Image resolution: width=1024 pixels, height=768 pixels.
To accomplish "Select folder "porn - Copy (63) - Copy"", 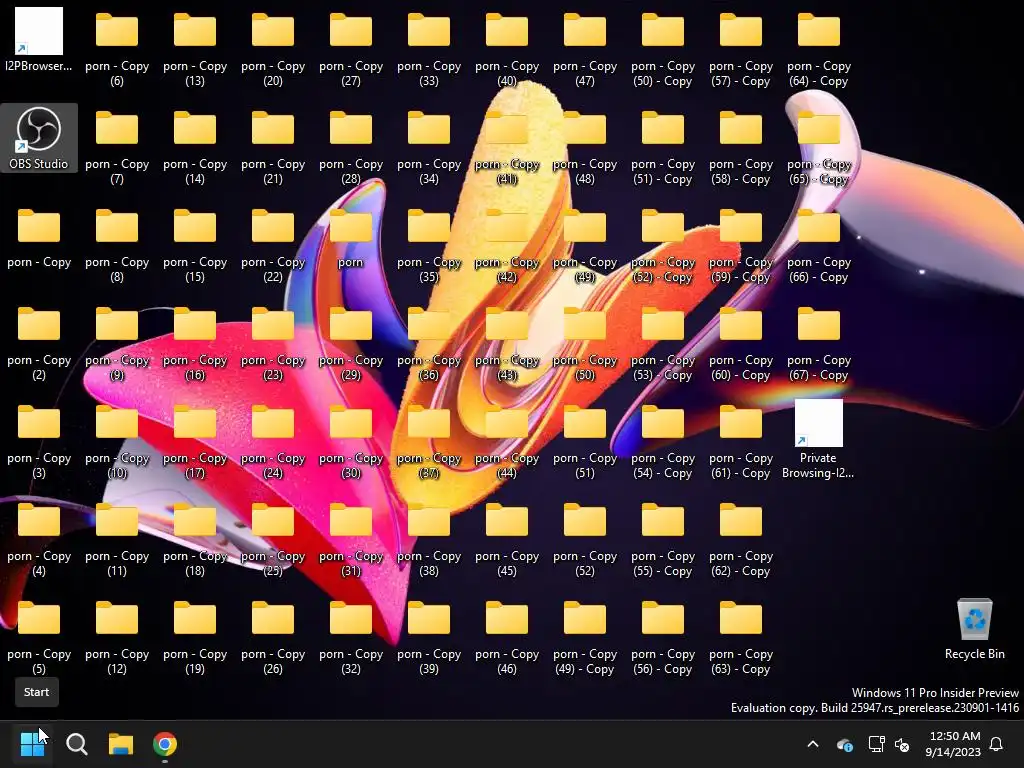I will (x=741, y=637).
